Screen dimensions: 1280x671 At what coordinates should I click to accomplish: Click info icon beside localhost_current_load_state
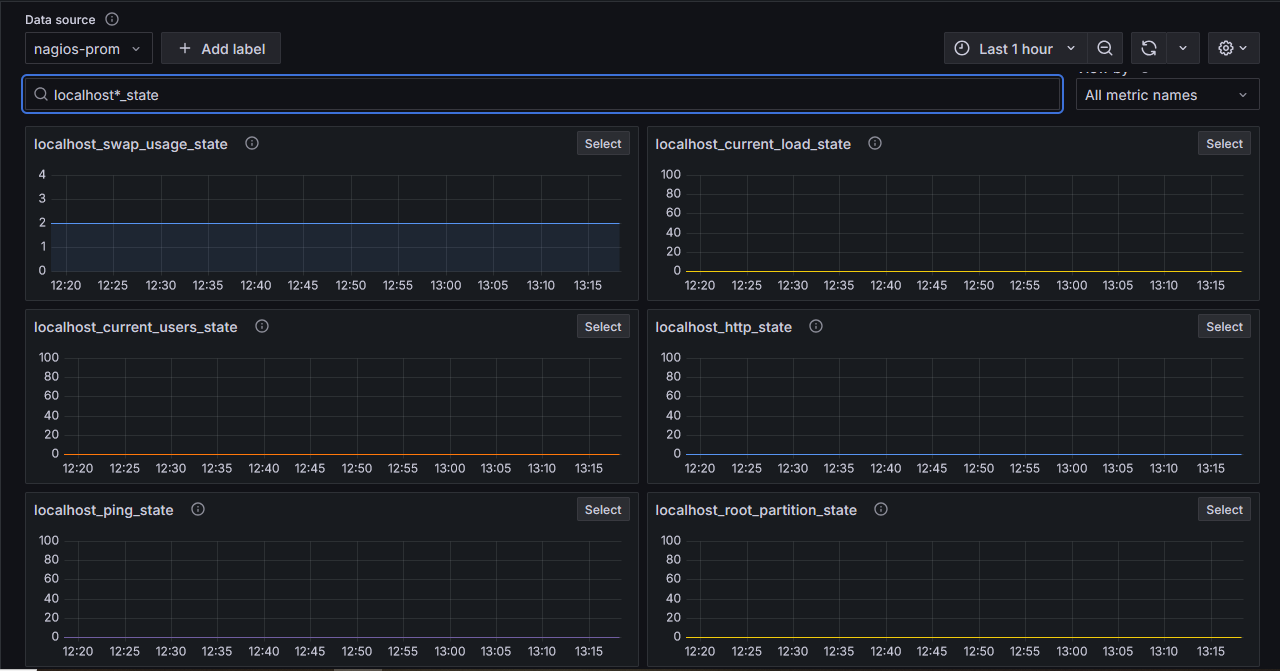click(x=875, y=143)
